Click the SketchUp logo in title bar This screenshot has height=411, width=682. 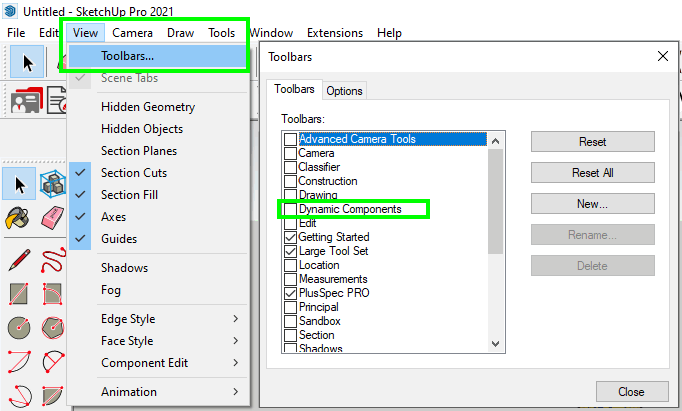click(x=10, y=11)
